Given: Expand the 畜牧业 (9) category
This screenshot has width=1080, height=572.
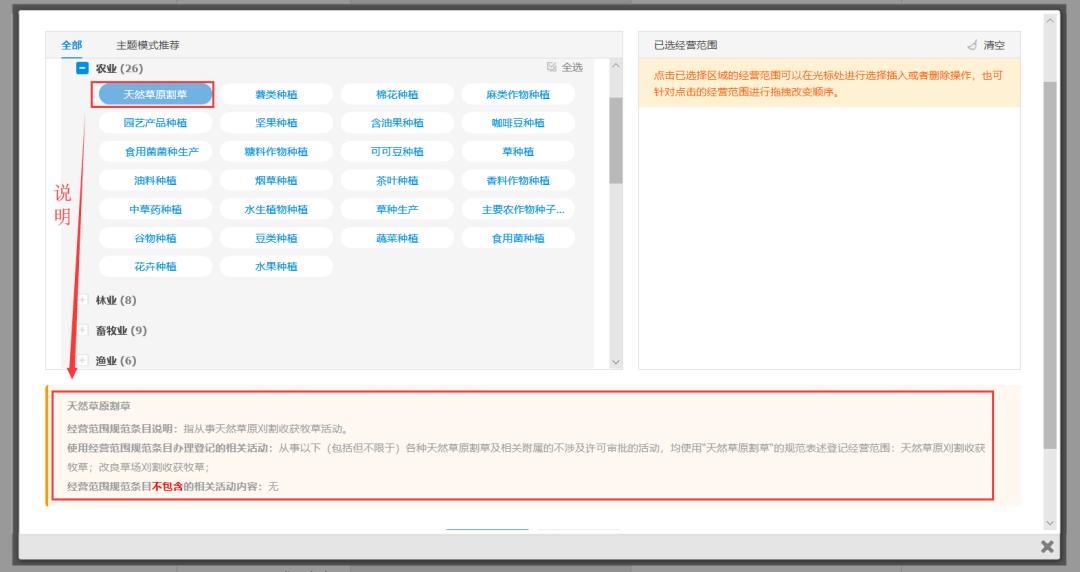Looking at the screenshot, I should tap(83, 330).
